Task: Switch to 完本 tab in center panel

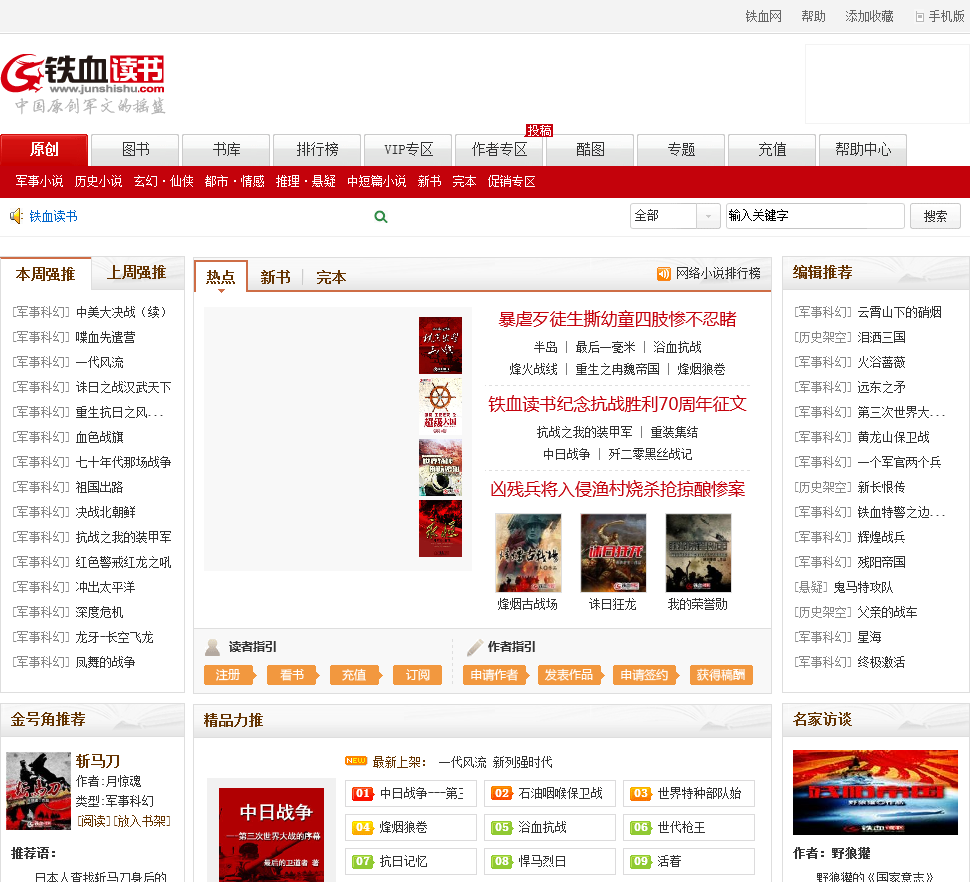Action: point(331,277)
